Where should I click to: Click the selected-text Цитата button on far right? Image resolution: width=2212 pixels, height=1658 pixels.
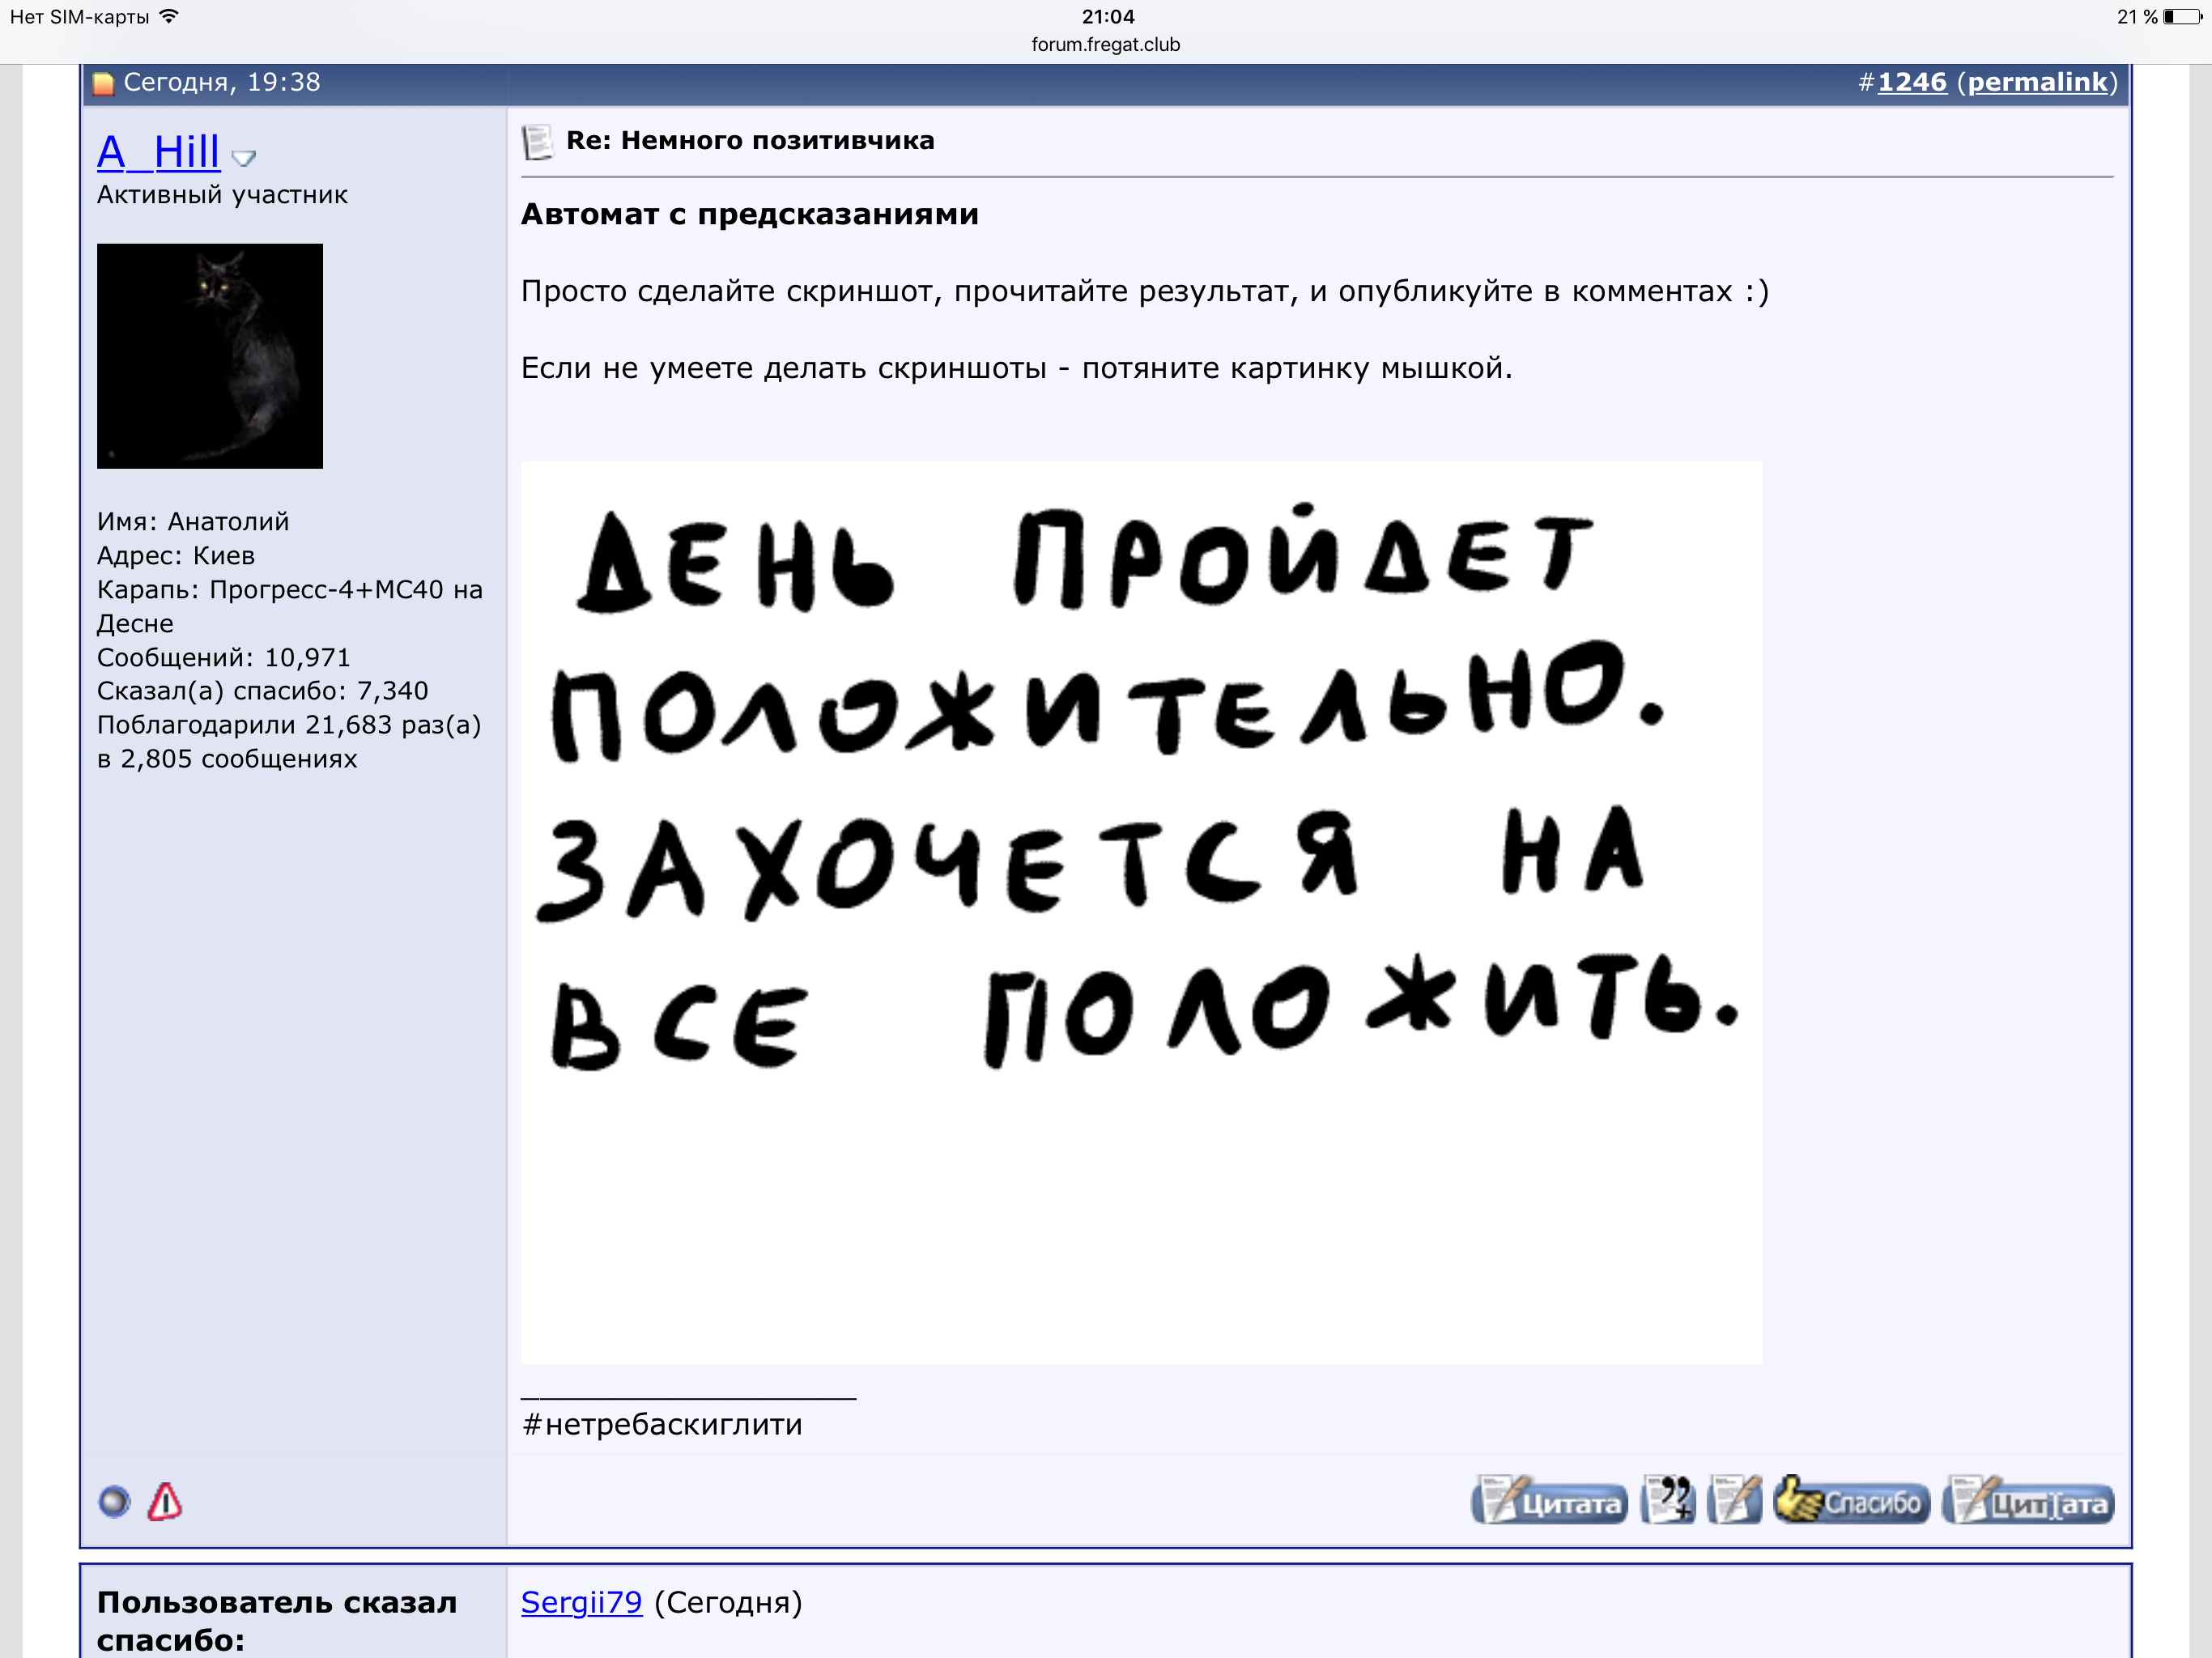(x=2028, y=1502)
